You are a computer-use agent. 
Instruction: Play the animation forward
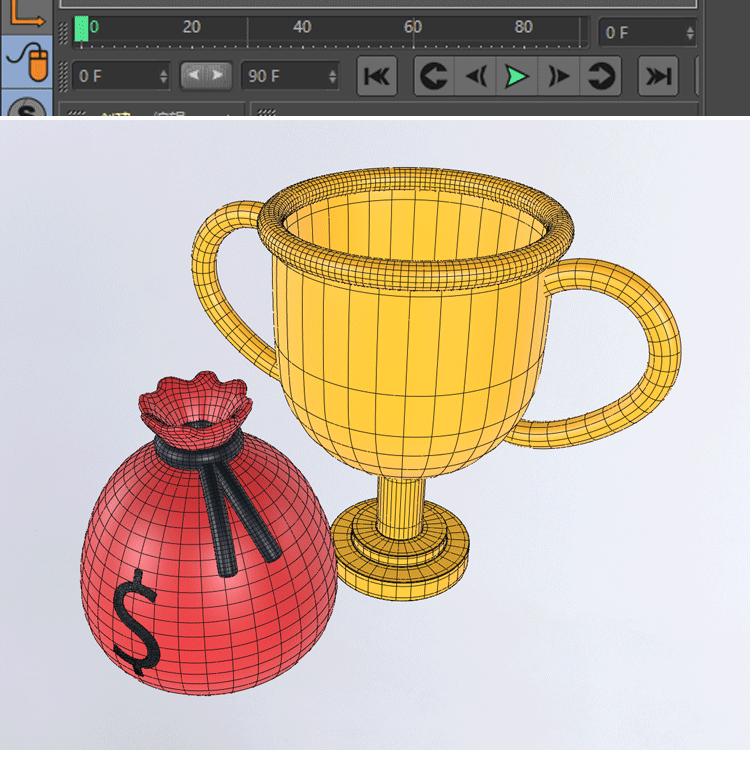(517, 77)
